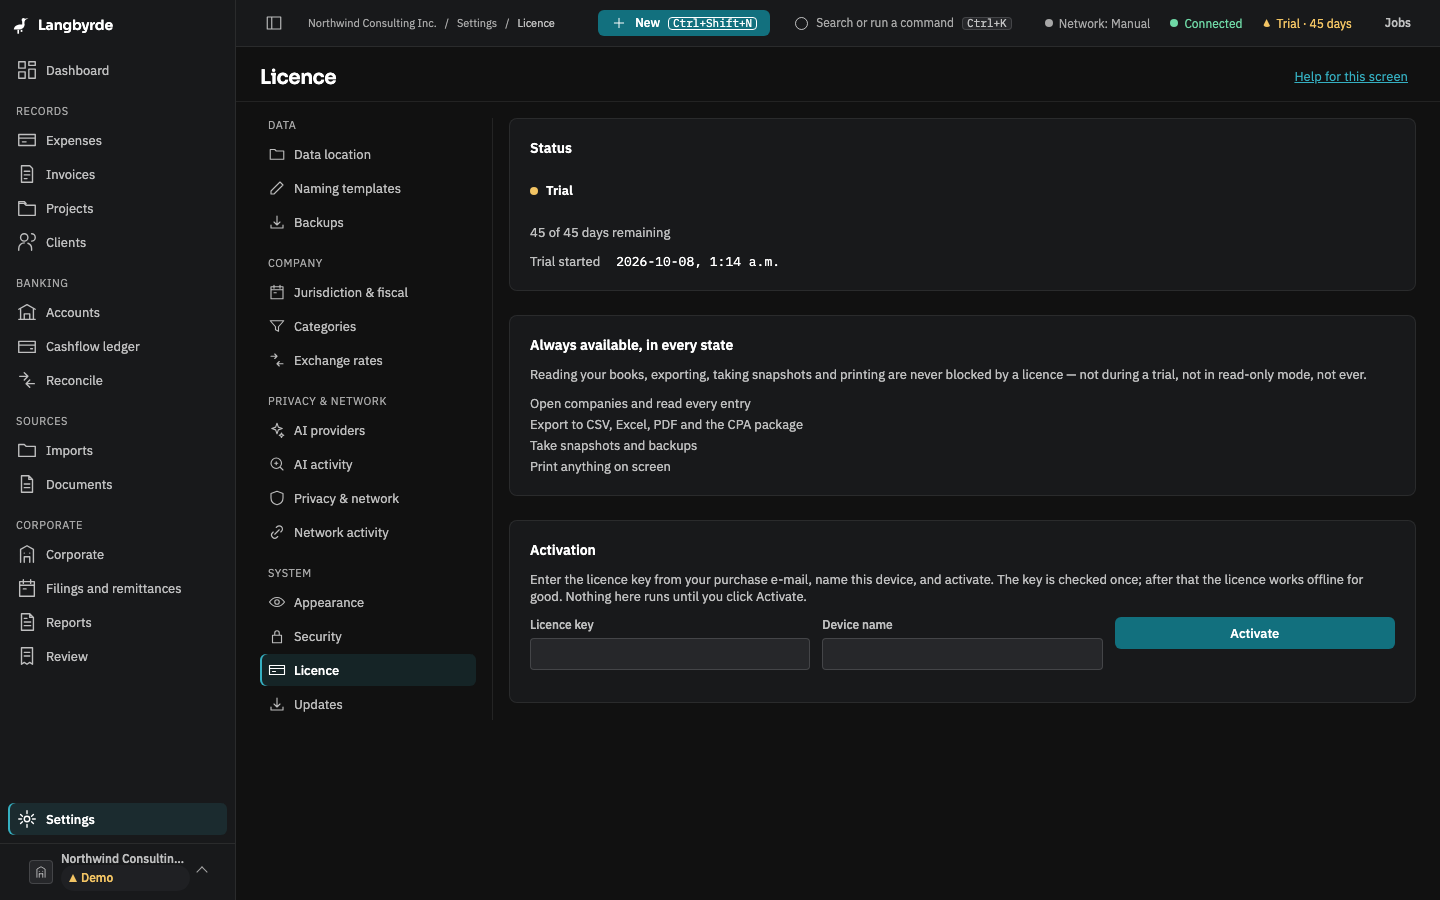
Task: Click the Backups download icon
Action: [x=277, y=222]
